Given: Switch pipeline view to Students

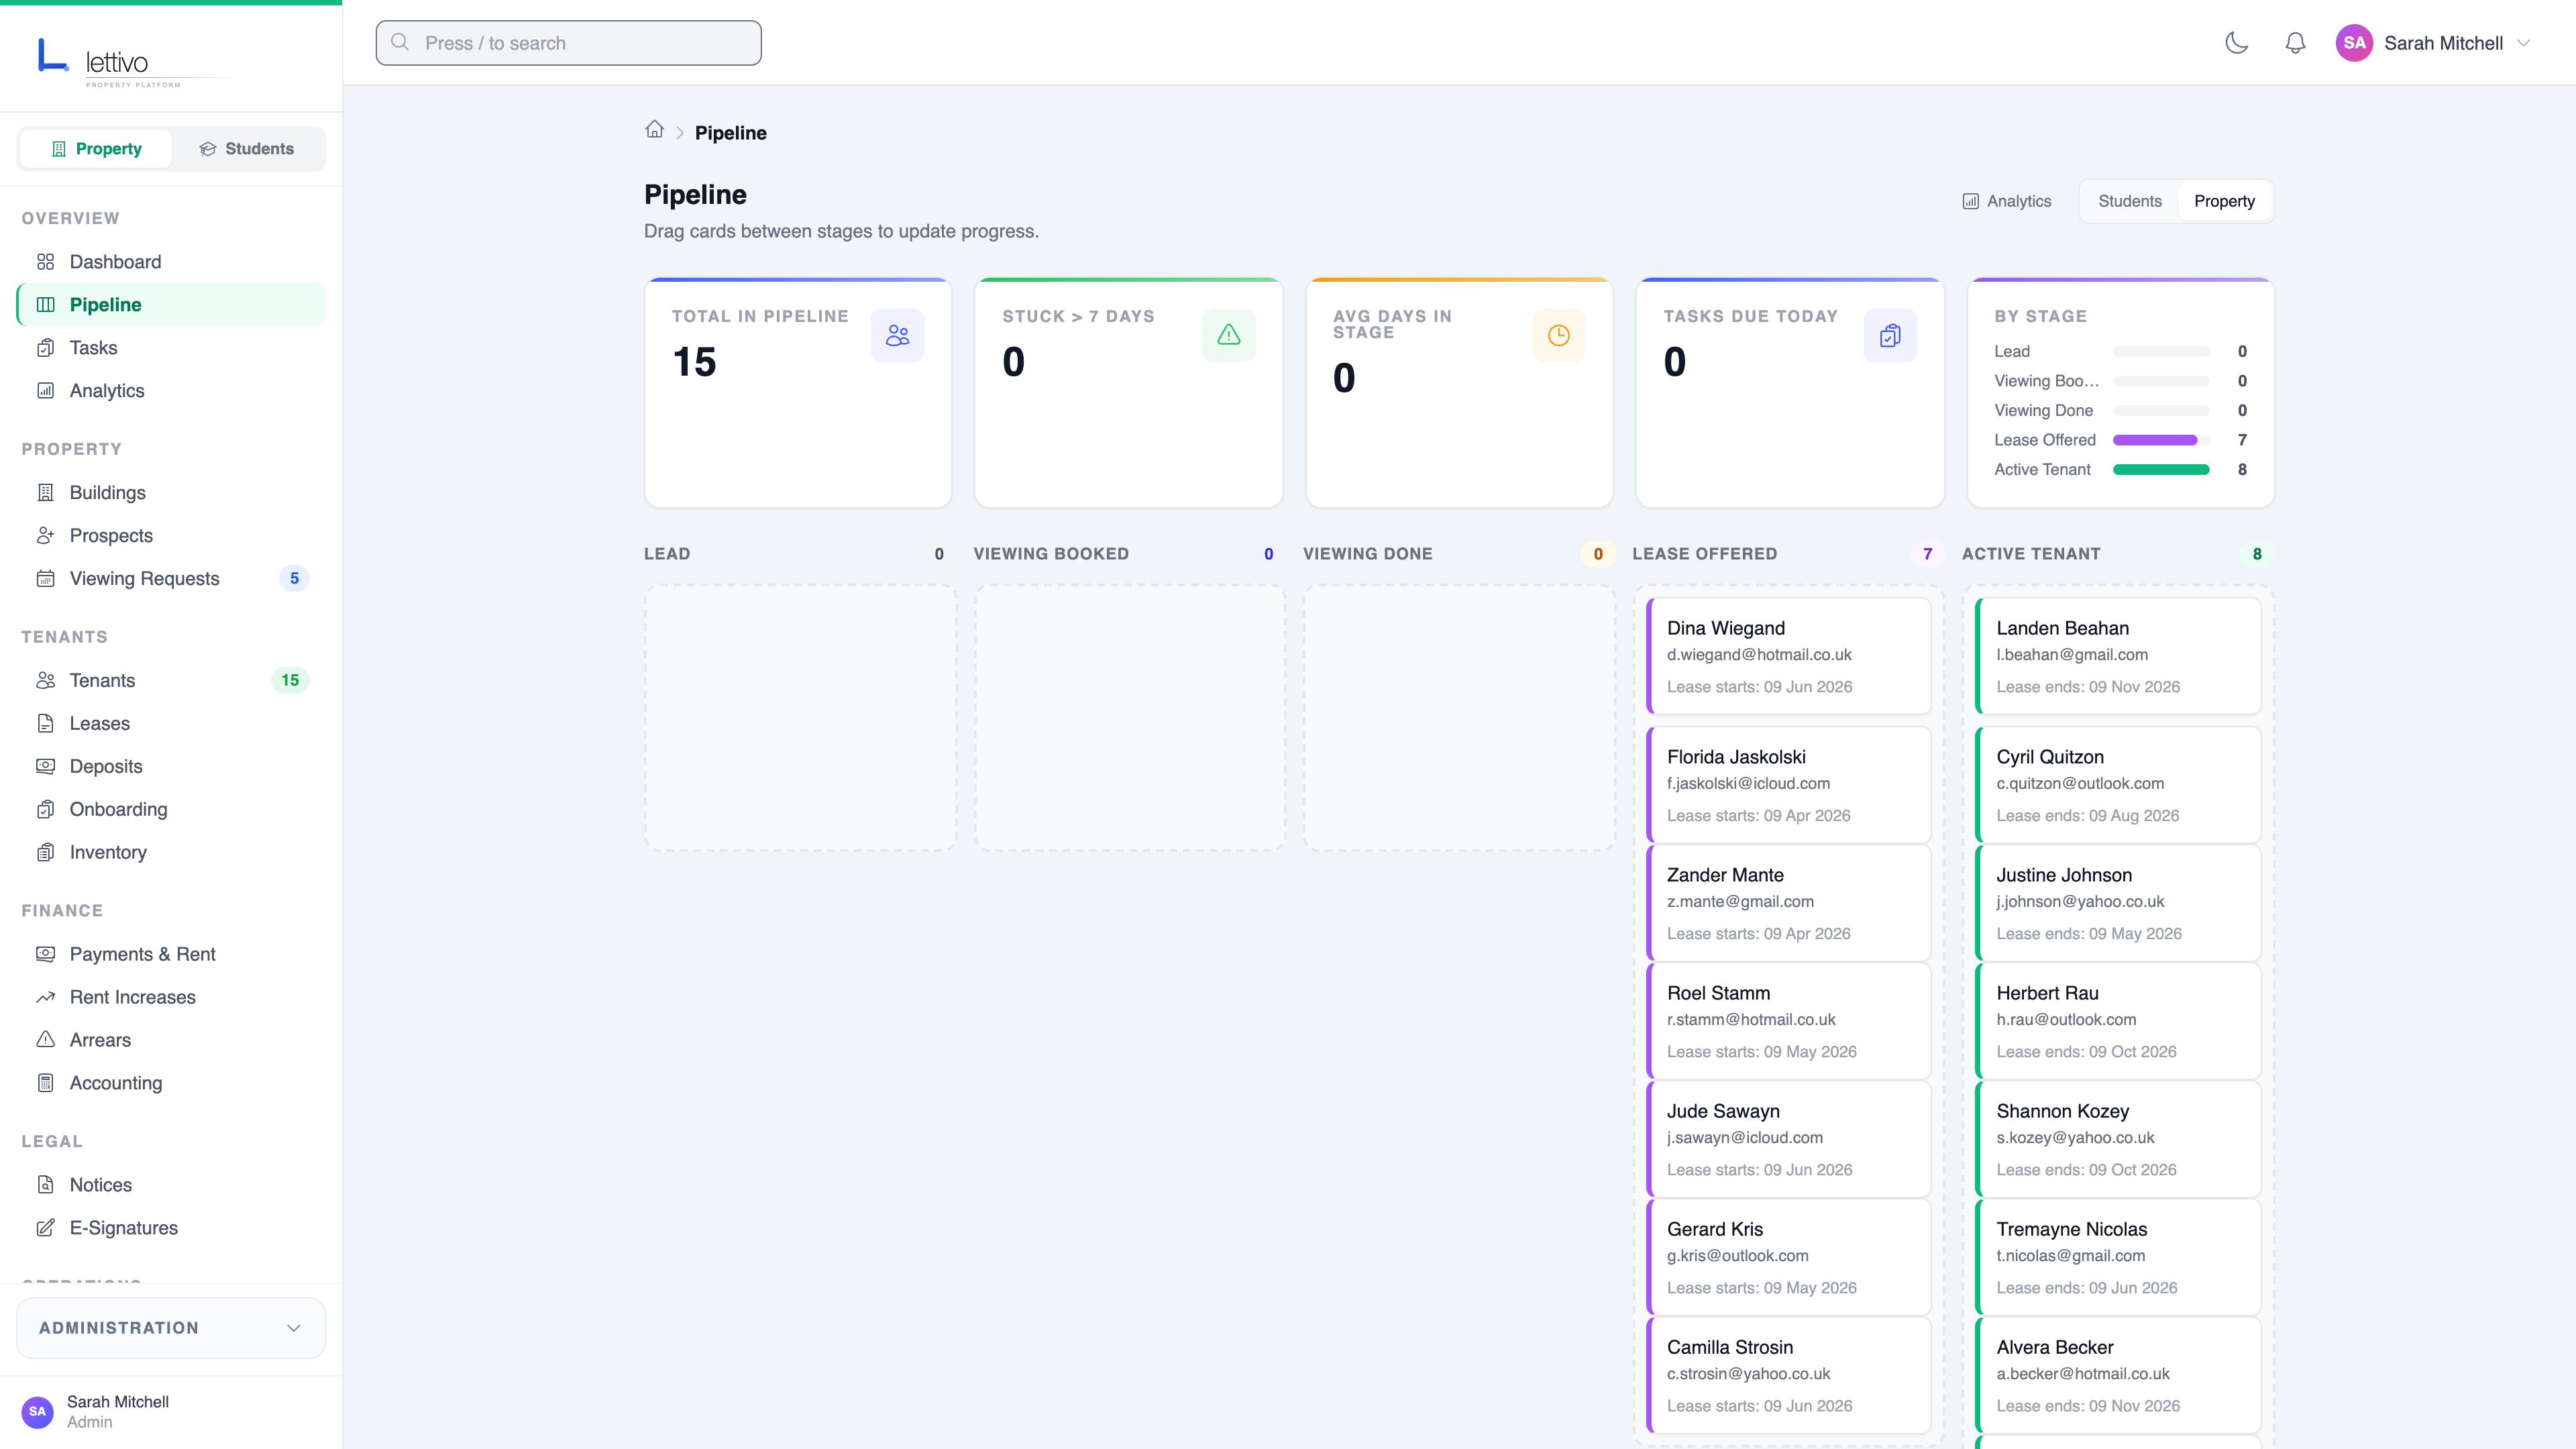Looking at the screenshot, I should pyautogui.click(x=2129, y=201).
